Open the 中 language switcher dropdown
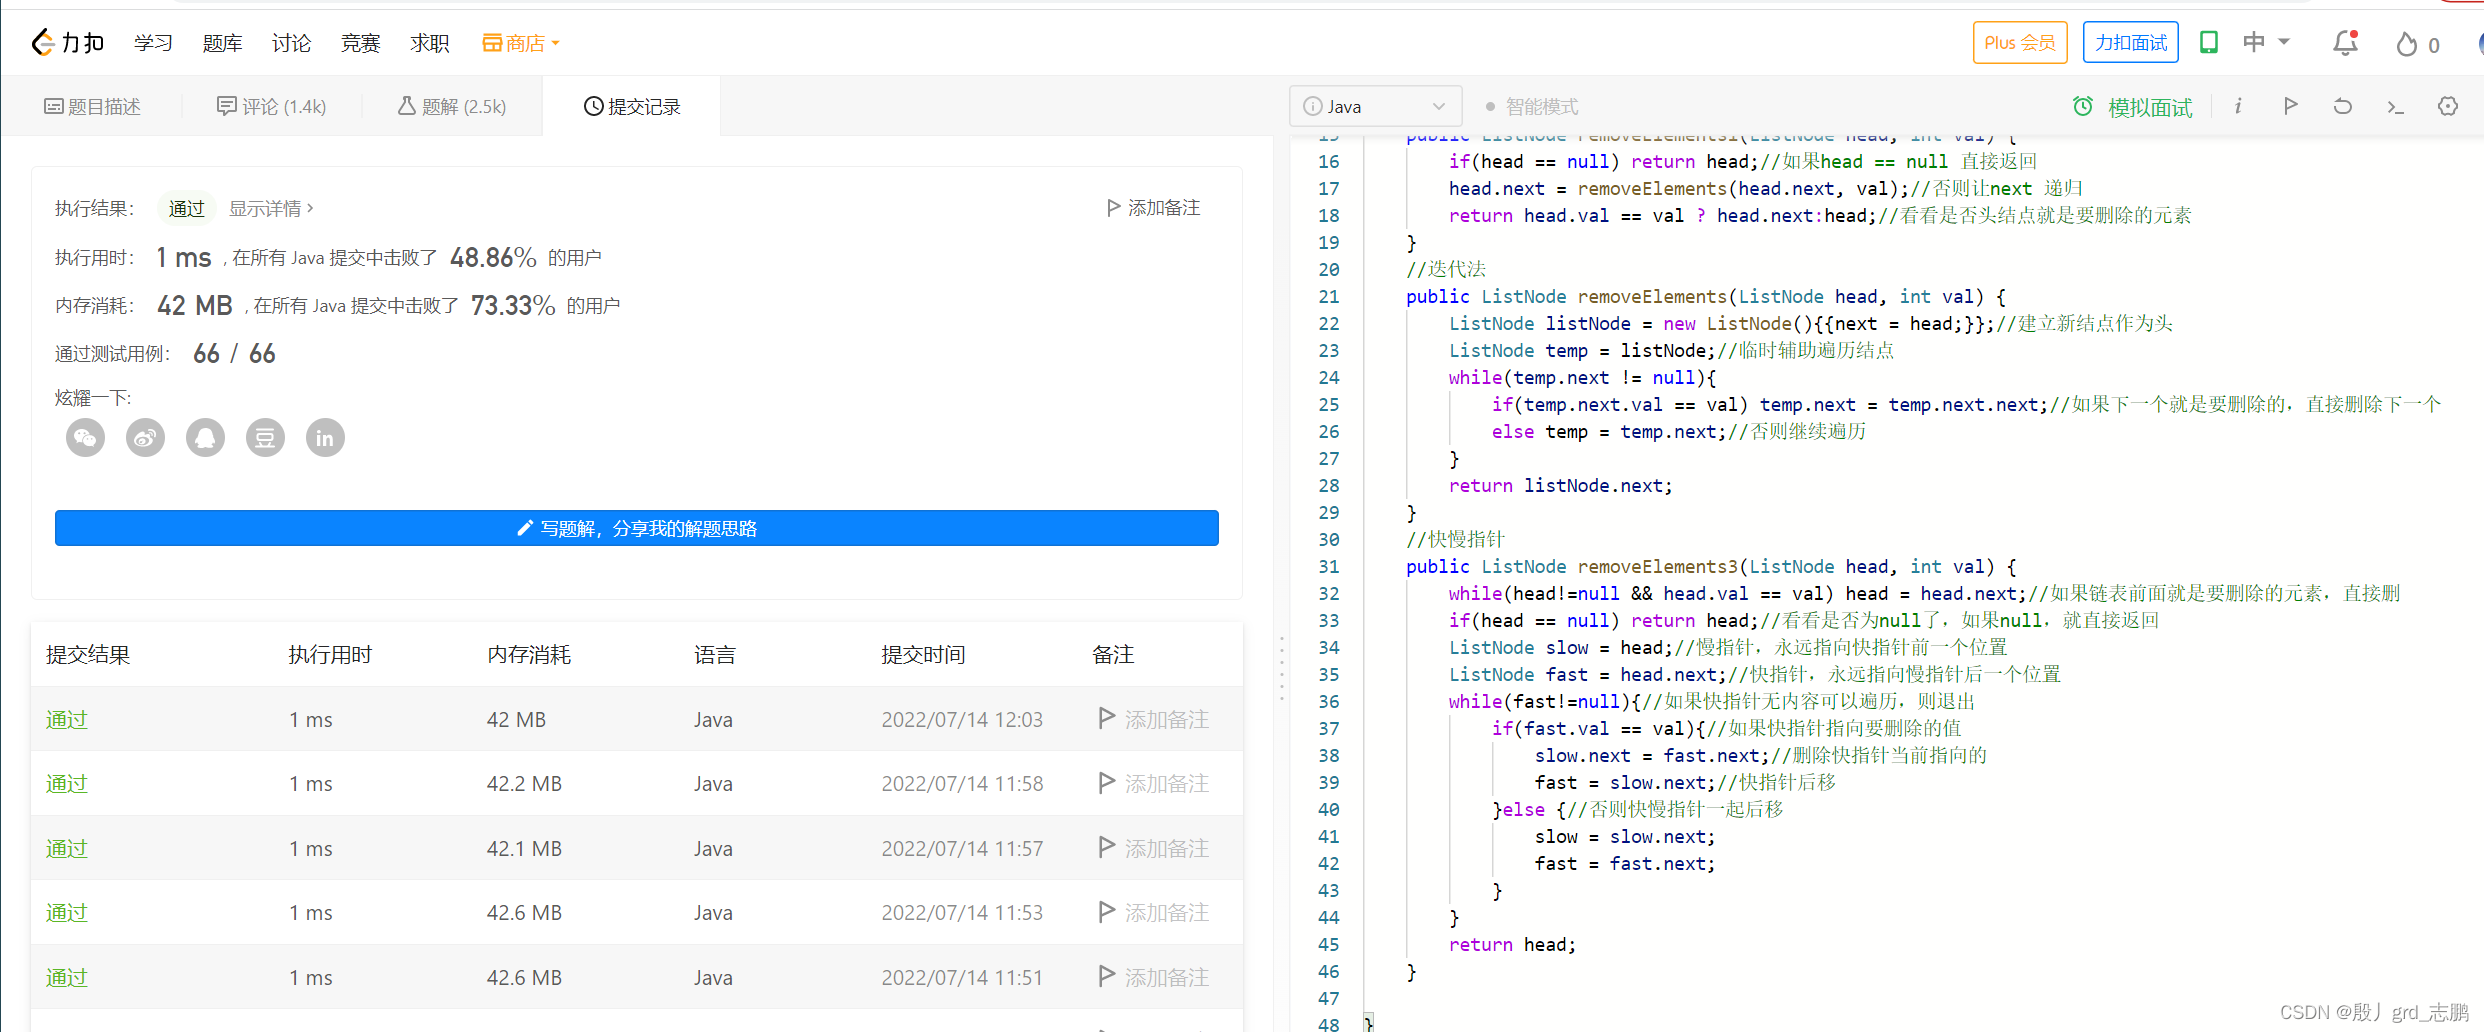This screenshot has height=1032, width=2484. point(2266,42)
